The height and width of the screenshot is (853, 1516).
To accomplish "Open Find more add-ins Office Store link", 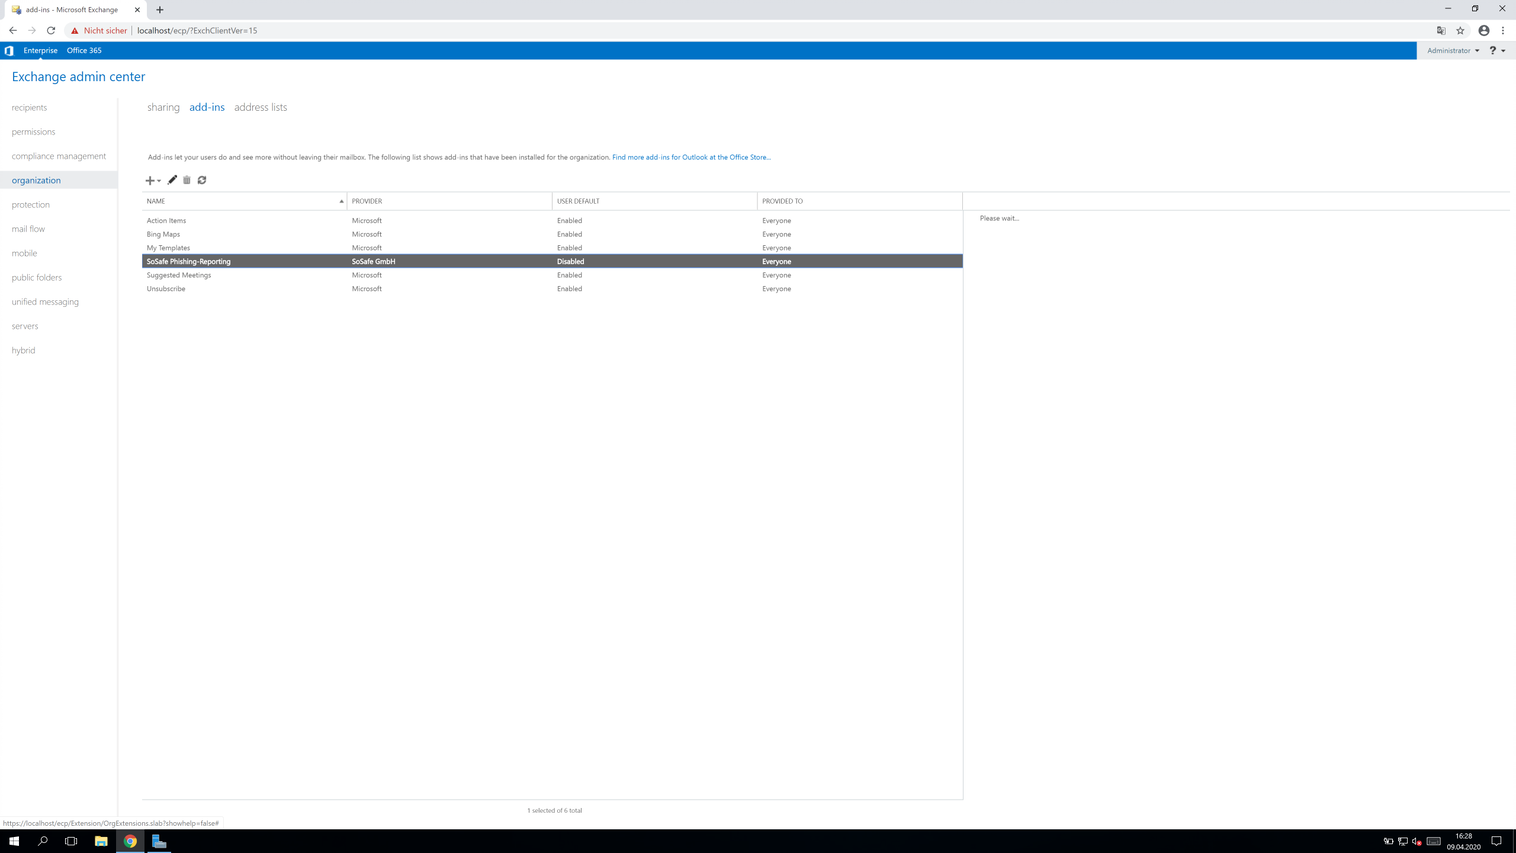I will point(691,157).
